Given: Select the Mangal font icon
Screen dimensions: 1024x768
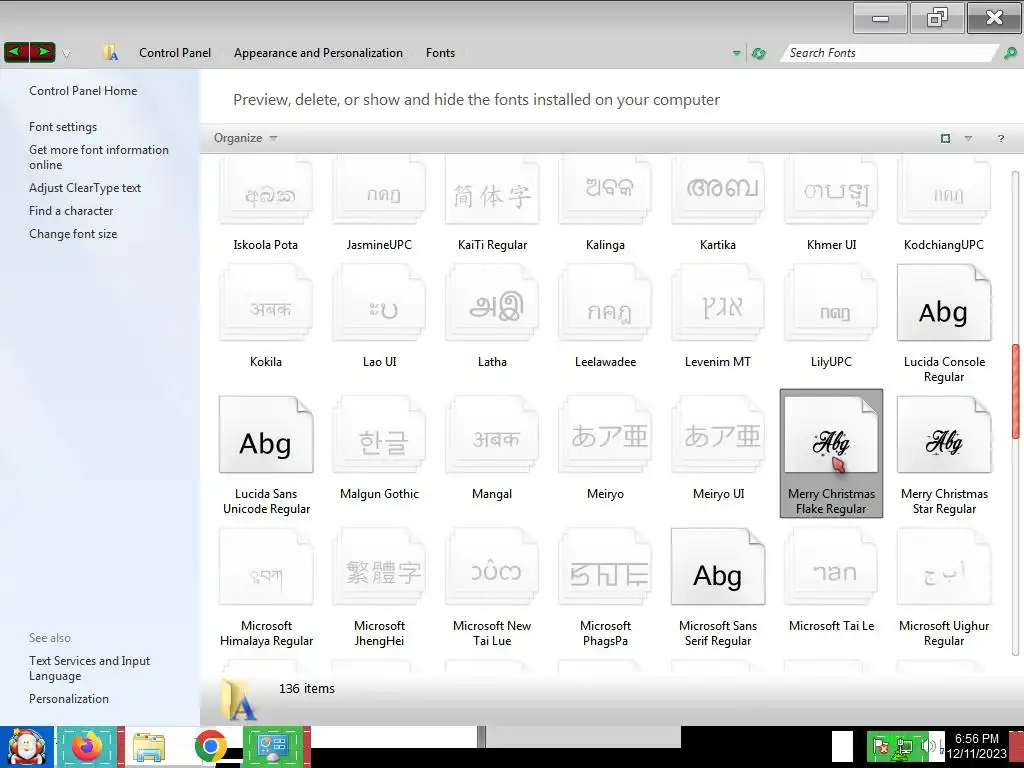Looking at the screenshot, I should [492, 435].
